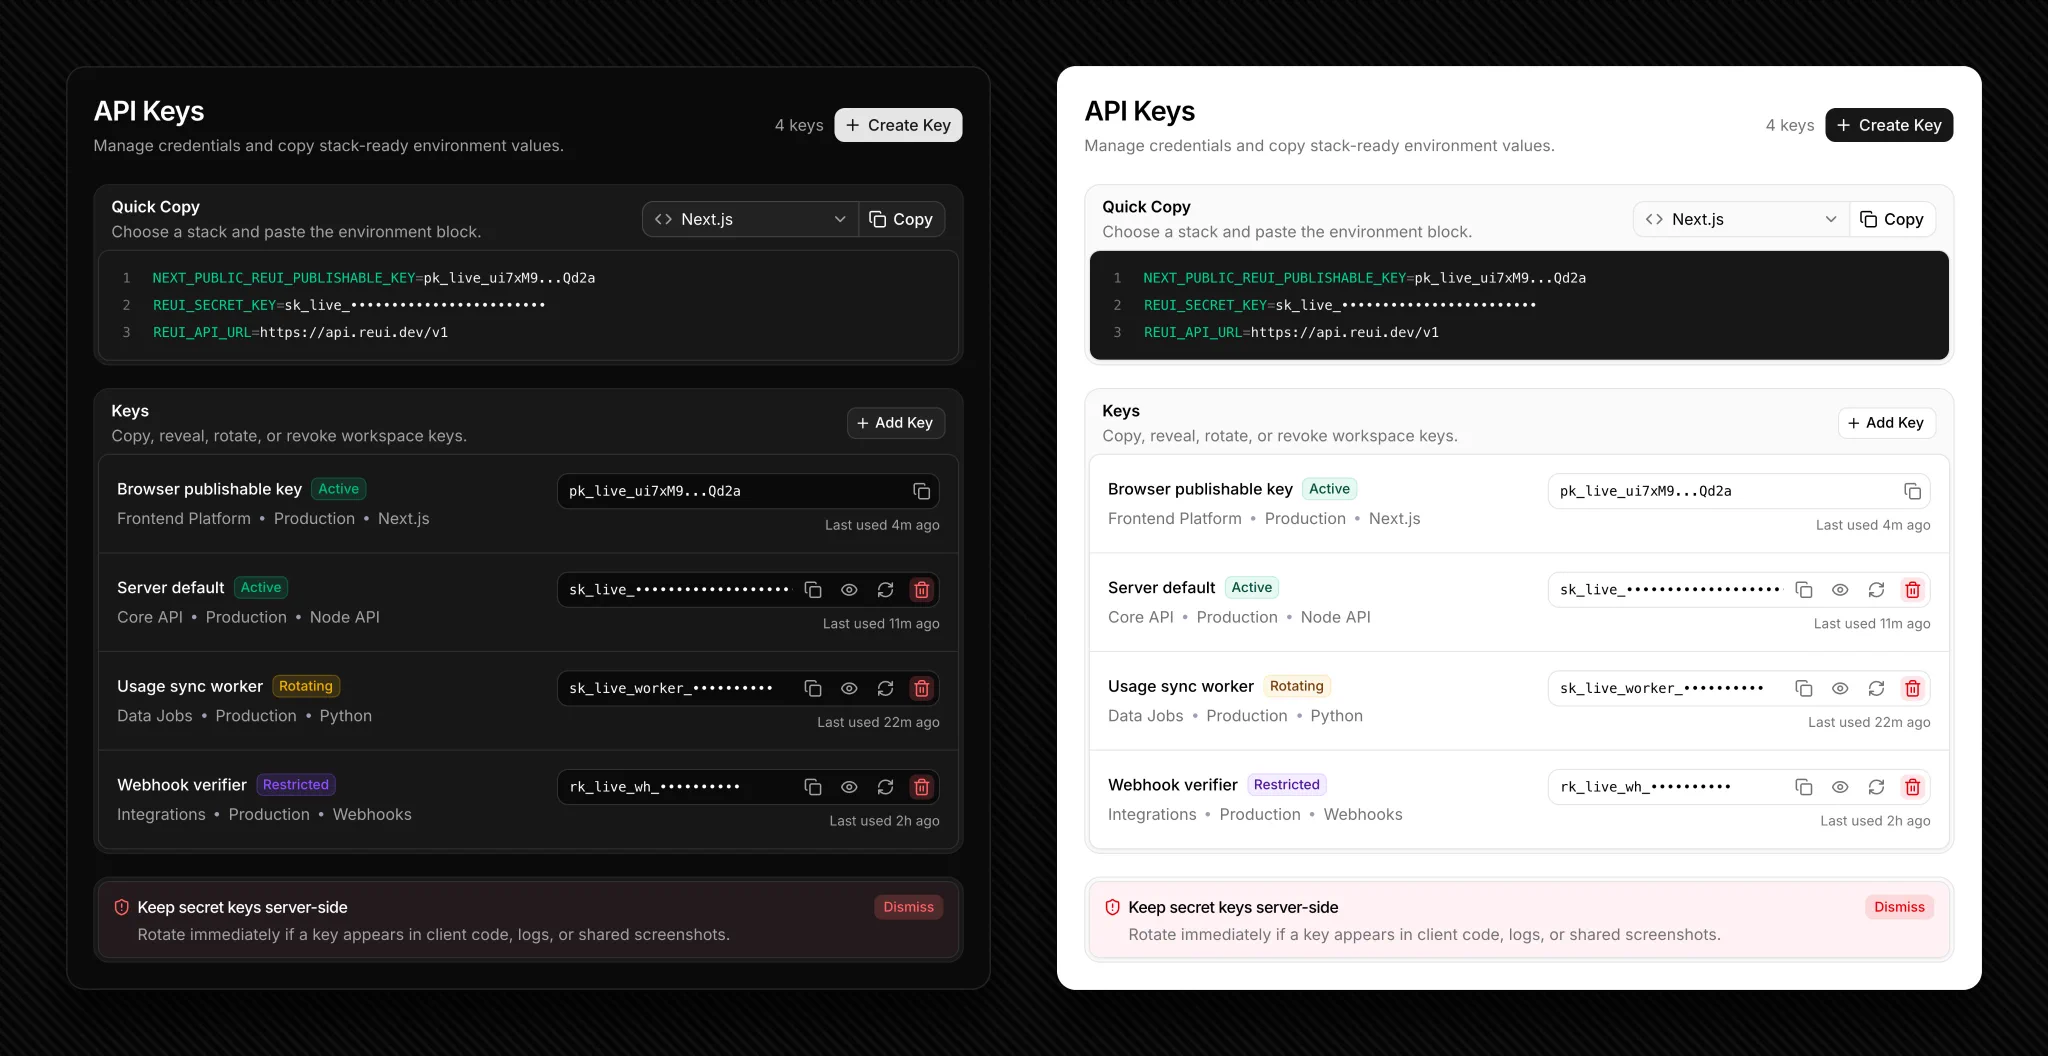
Task: Open the Next.js stack dropdown in light panel
Action: point(1741,219)
